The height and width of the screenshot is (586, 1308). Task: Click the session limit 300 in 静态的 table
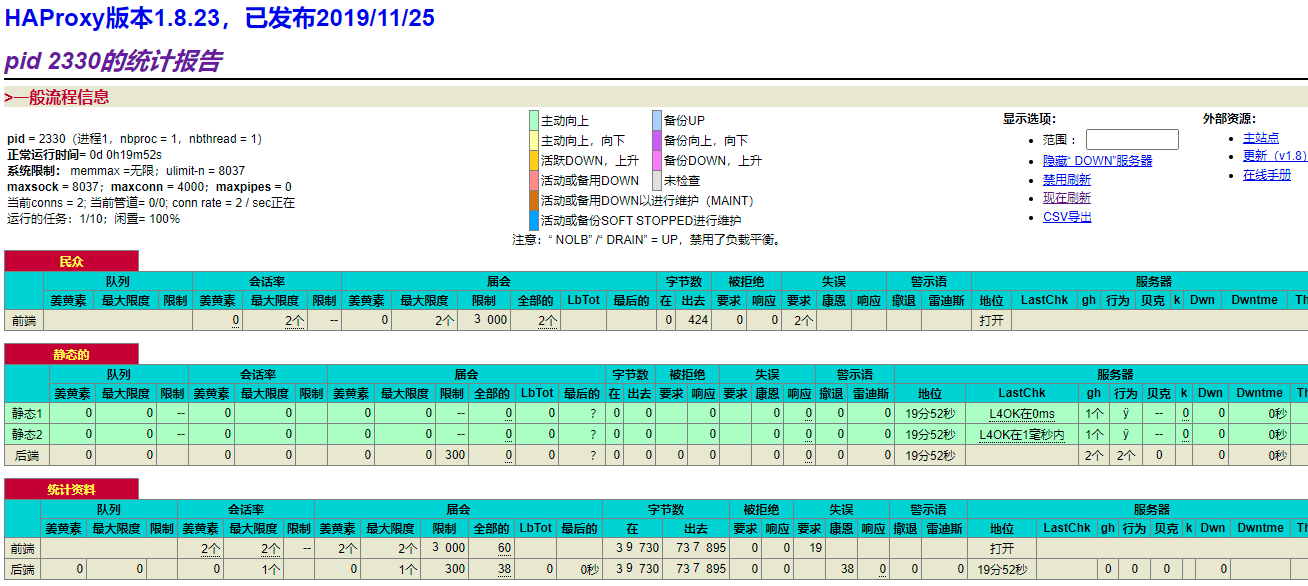click(455, 455)
